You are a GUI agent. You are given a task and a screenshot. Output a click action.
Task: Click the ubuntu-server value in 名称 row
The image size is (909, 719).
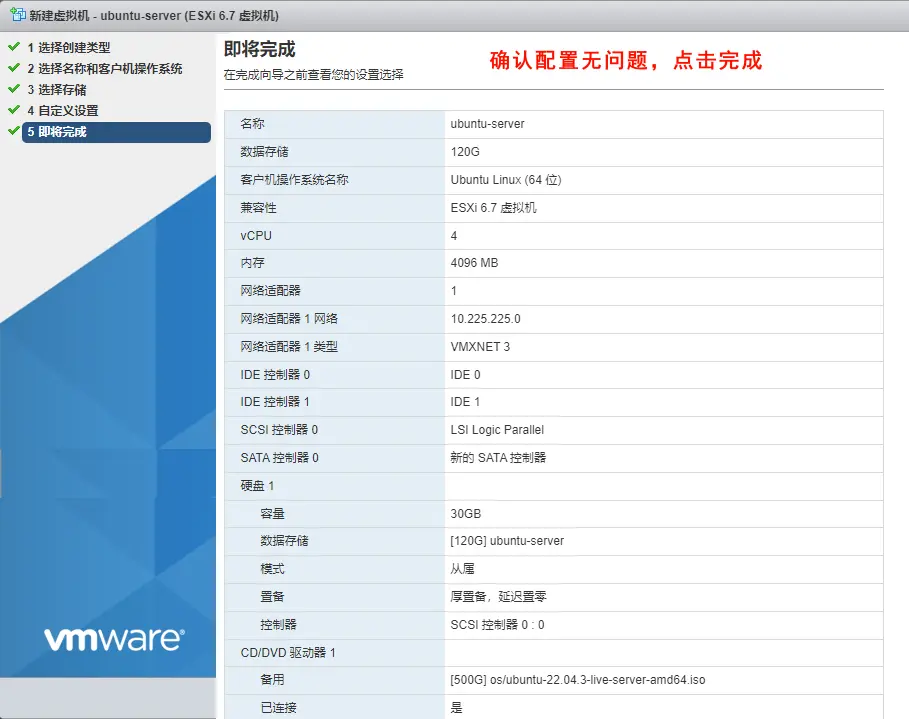pos(488,124)
